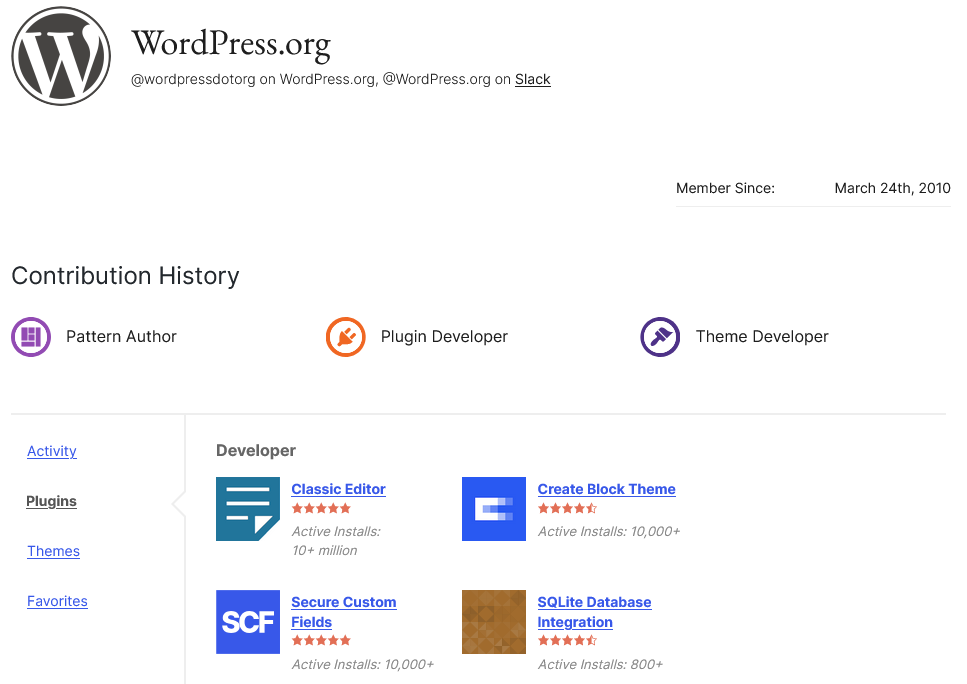Click the Theme Developer brush badge icon
Viewport: 967px width, 684px height.
tap(660, 337)
